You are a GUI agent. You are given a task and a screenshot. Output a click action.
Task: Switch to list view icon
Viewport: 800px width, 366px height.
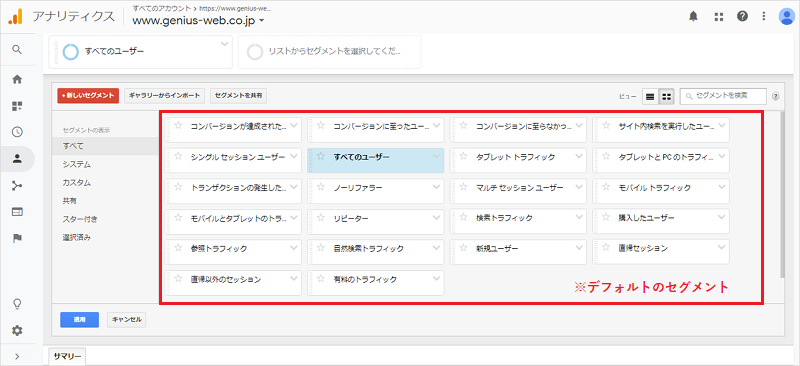click(650, 96)
